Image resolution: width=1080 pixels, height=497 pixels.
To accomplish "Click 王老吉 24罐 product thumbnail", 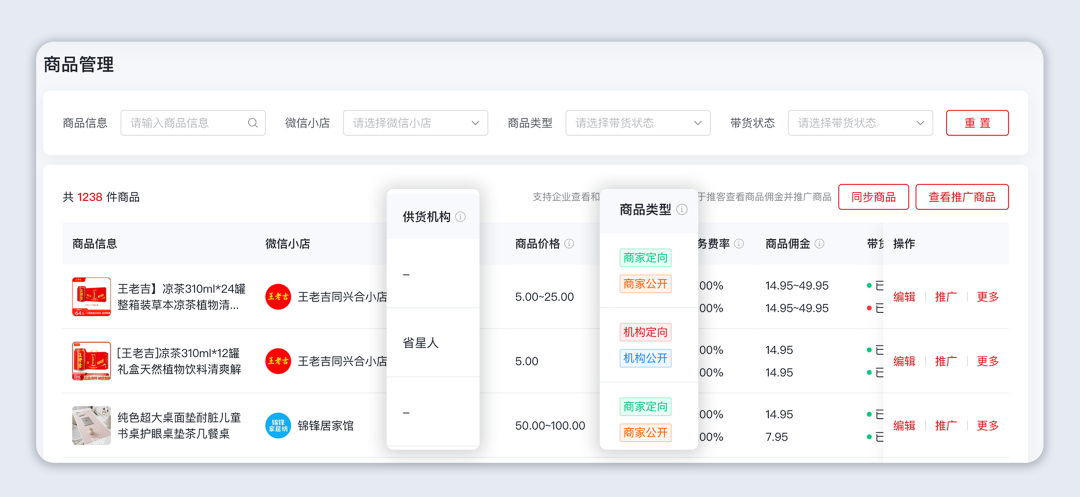I will coord(91,297).
